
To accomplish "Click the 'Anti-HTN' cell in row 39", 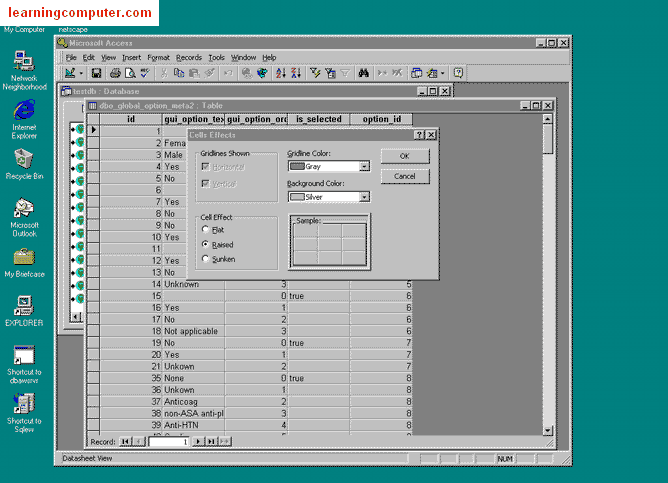I will pyautogui.click(x=193, y=425).
